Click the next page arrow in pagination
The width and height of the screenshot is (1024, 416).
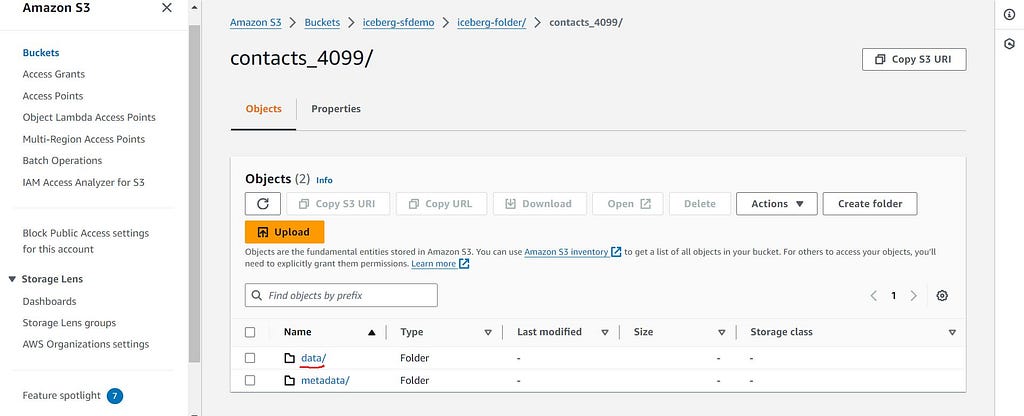coord(914,295)
